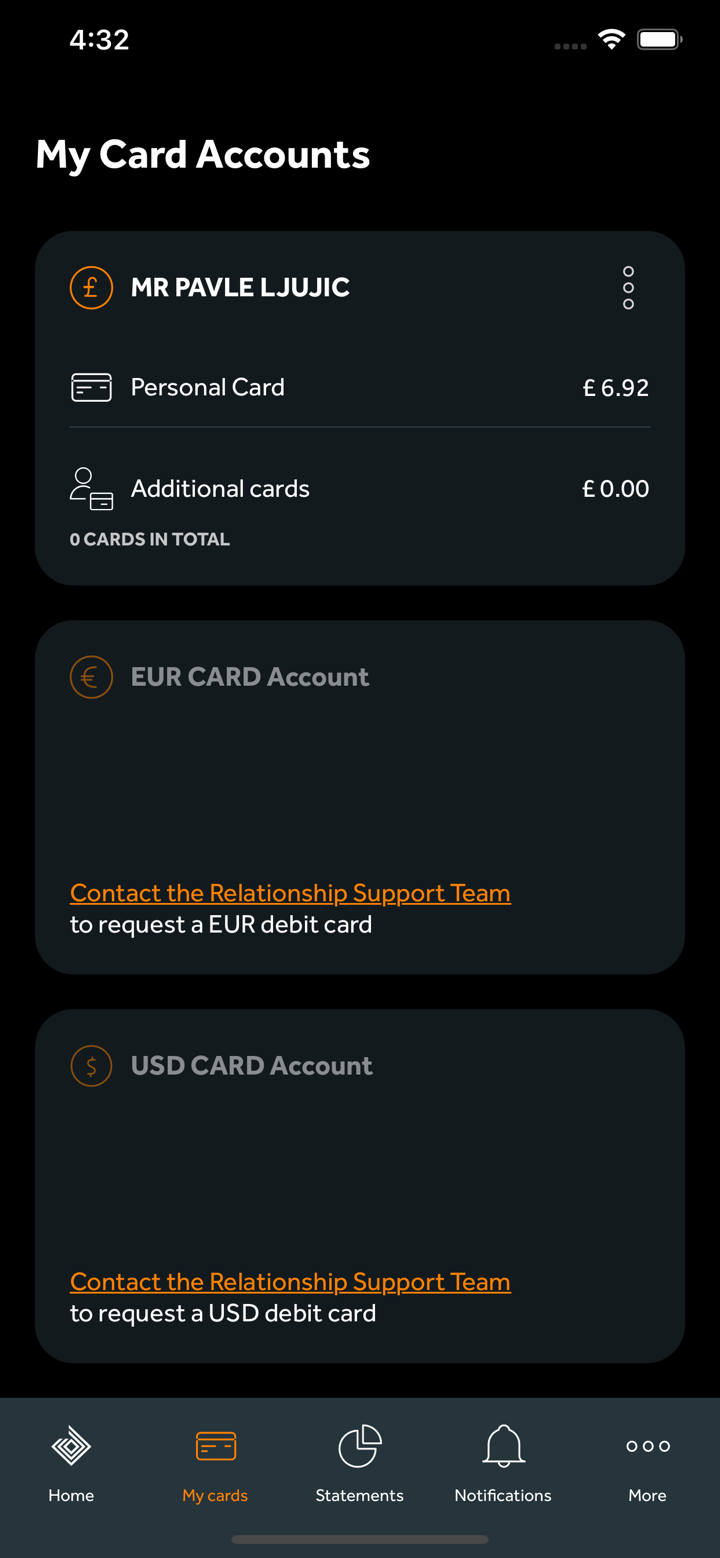Tap the Personal Card icon
The height and width of the screenshot is (1558, 720).
[91, 387]
